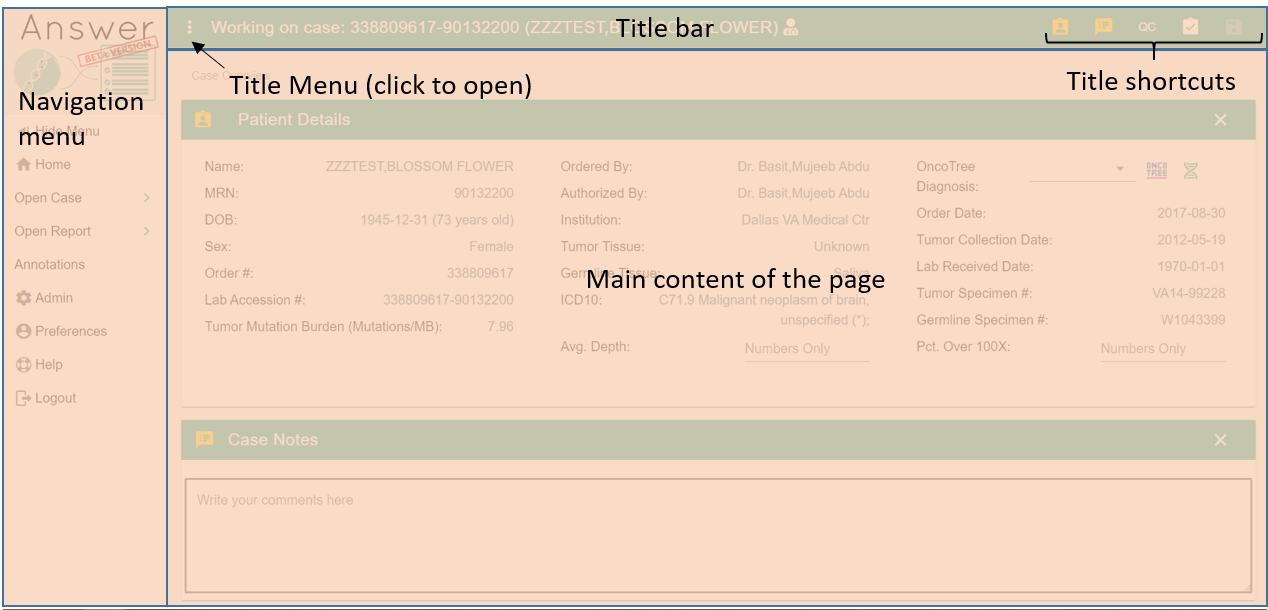Click Germline Specimen # W1043399
Image resolution: width=1268 pixels, height=610 pixels.
click(1192, 320)
